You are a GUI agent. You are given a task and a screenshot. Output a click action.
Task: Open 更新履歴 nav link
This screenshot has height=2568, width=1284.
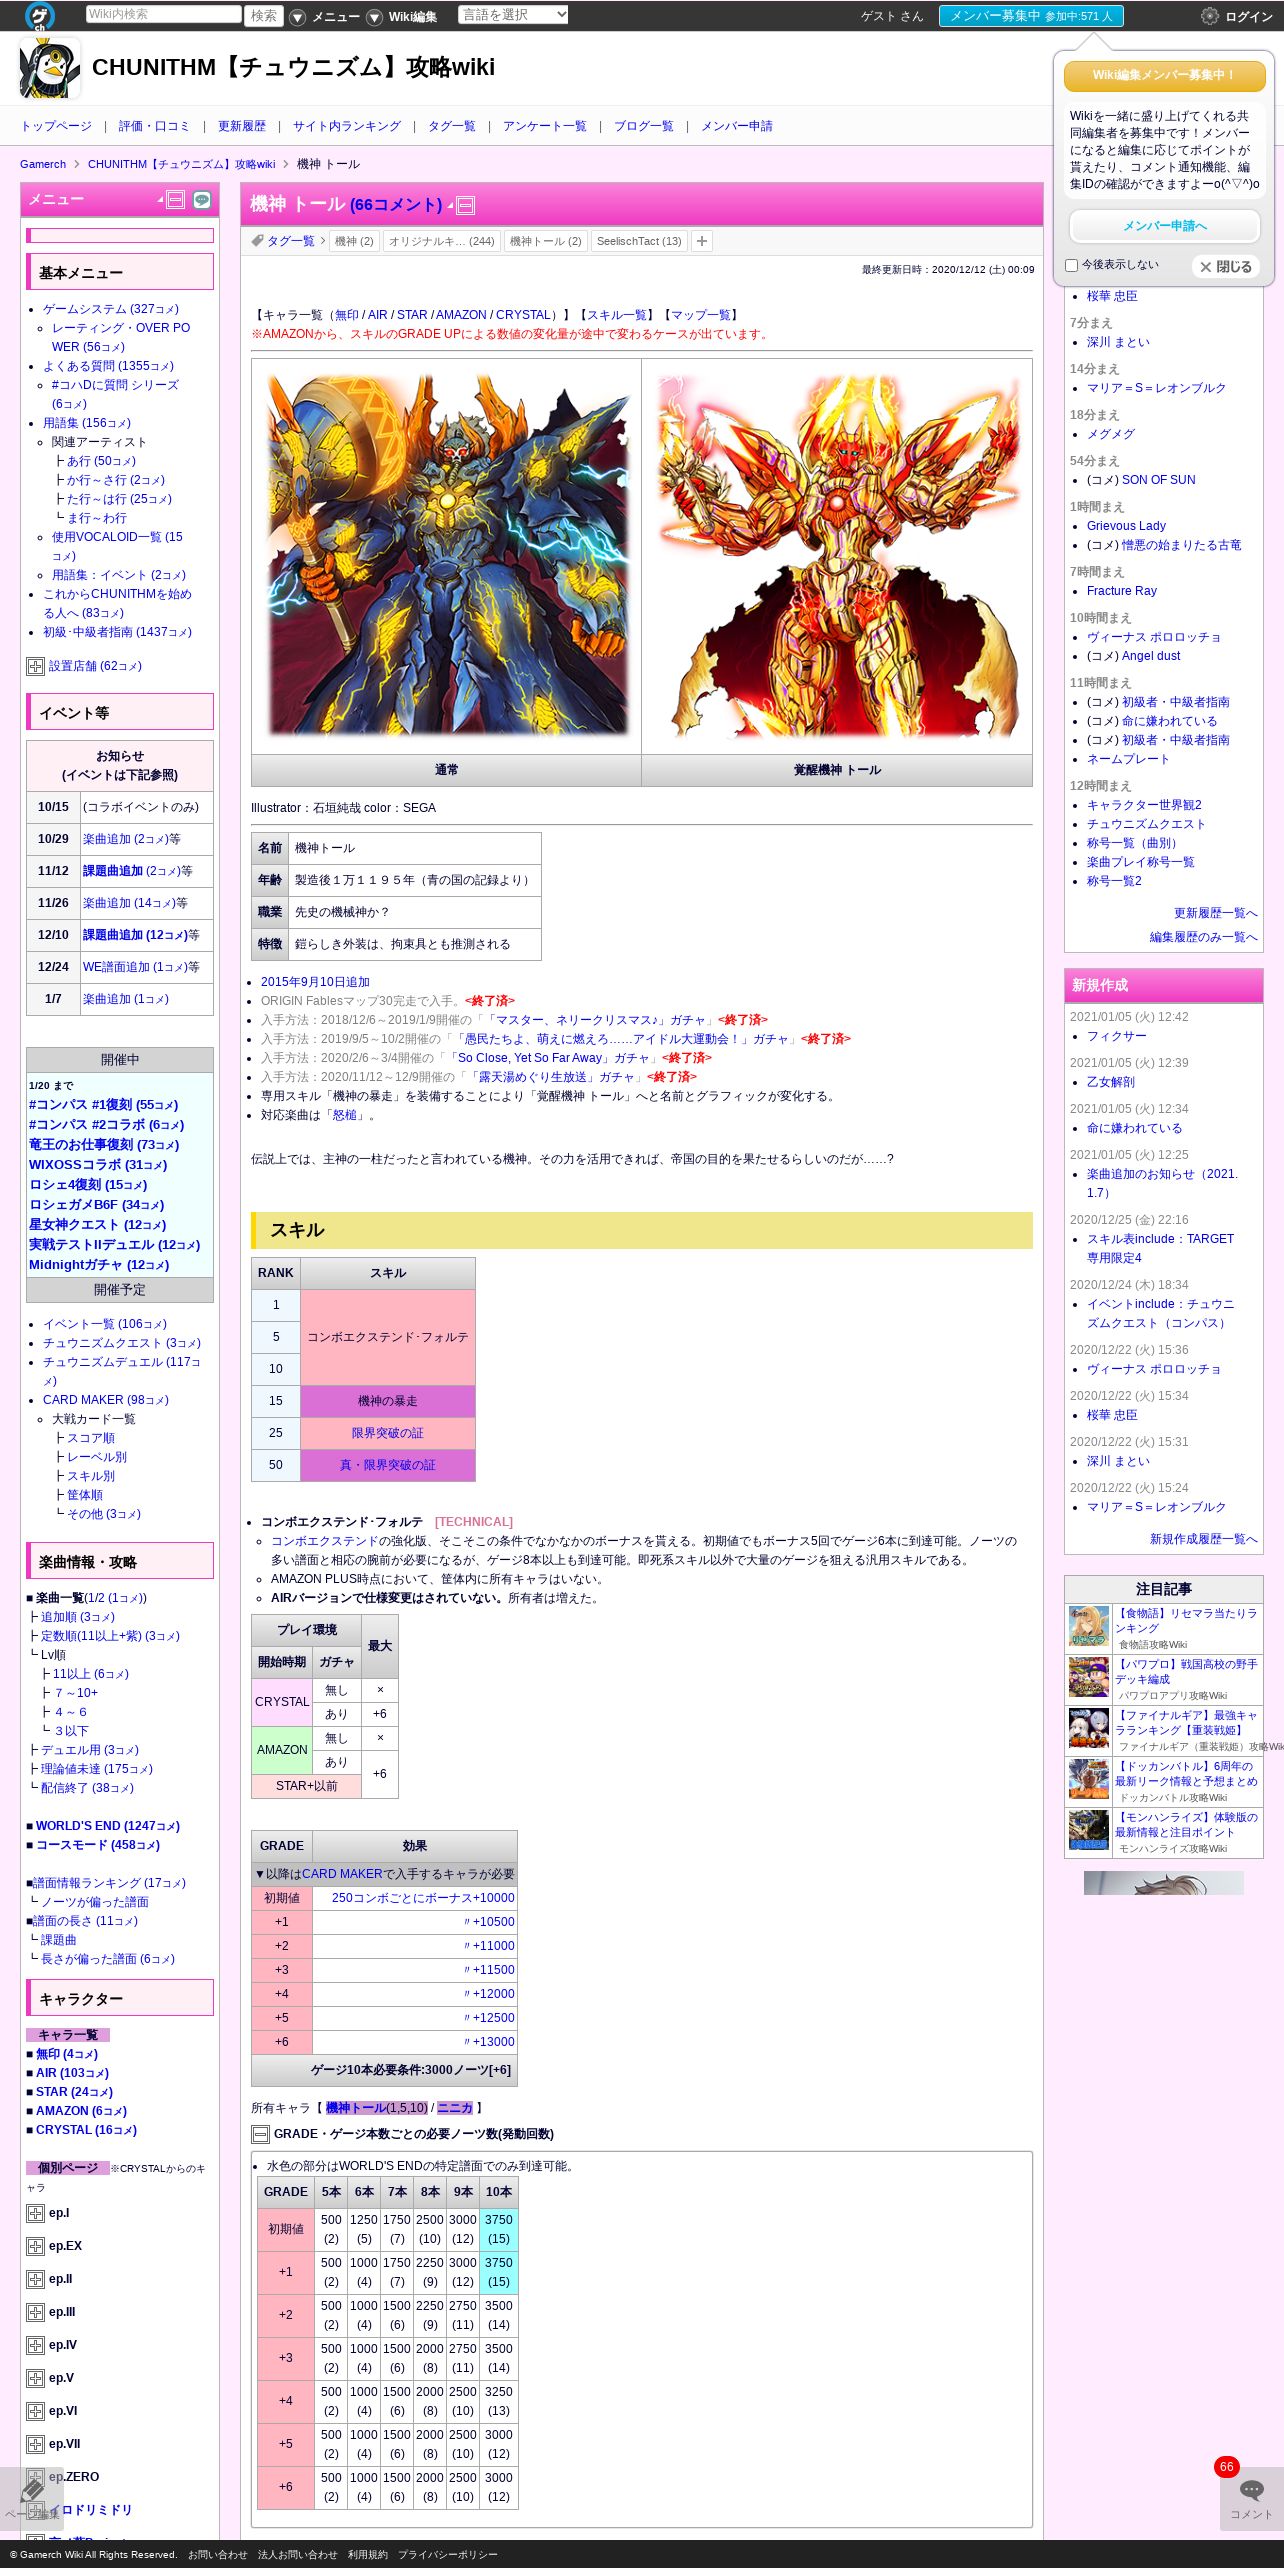242,126
